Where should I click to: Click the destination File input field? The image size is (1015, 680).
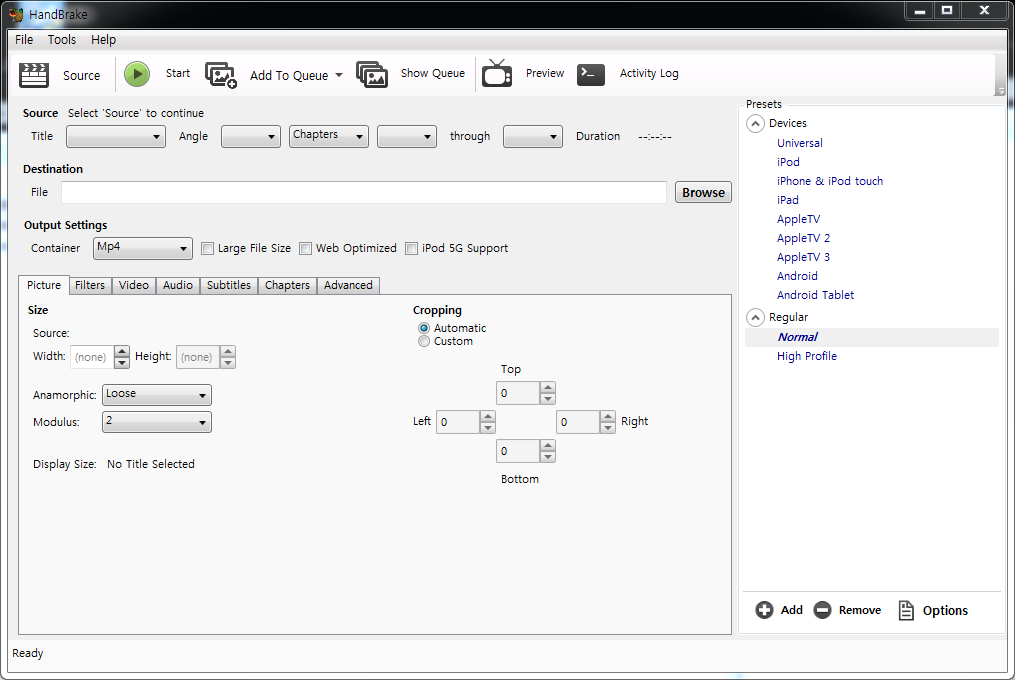364,192
